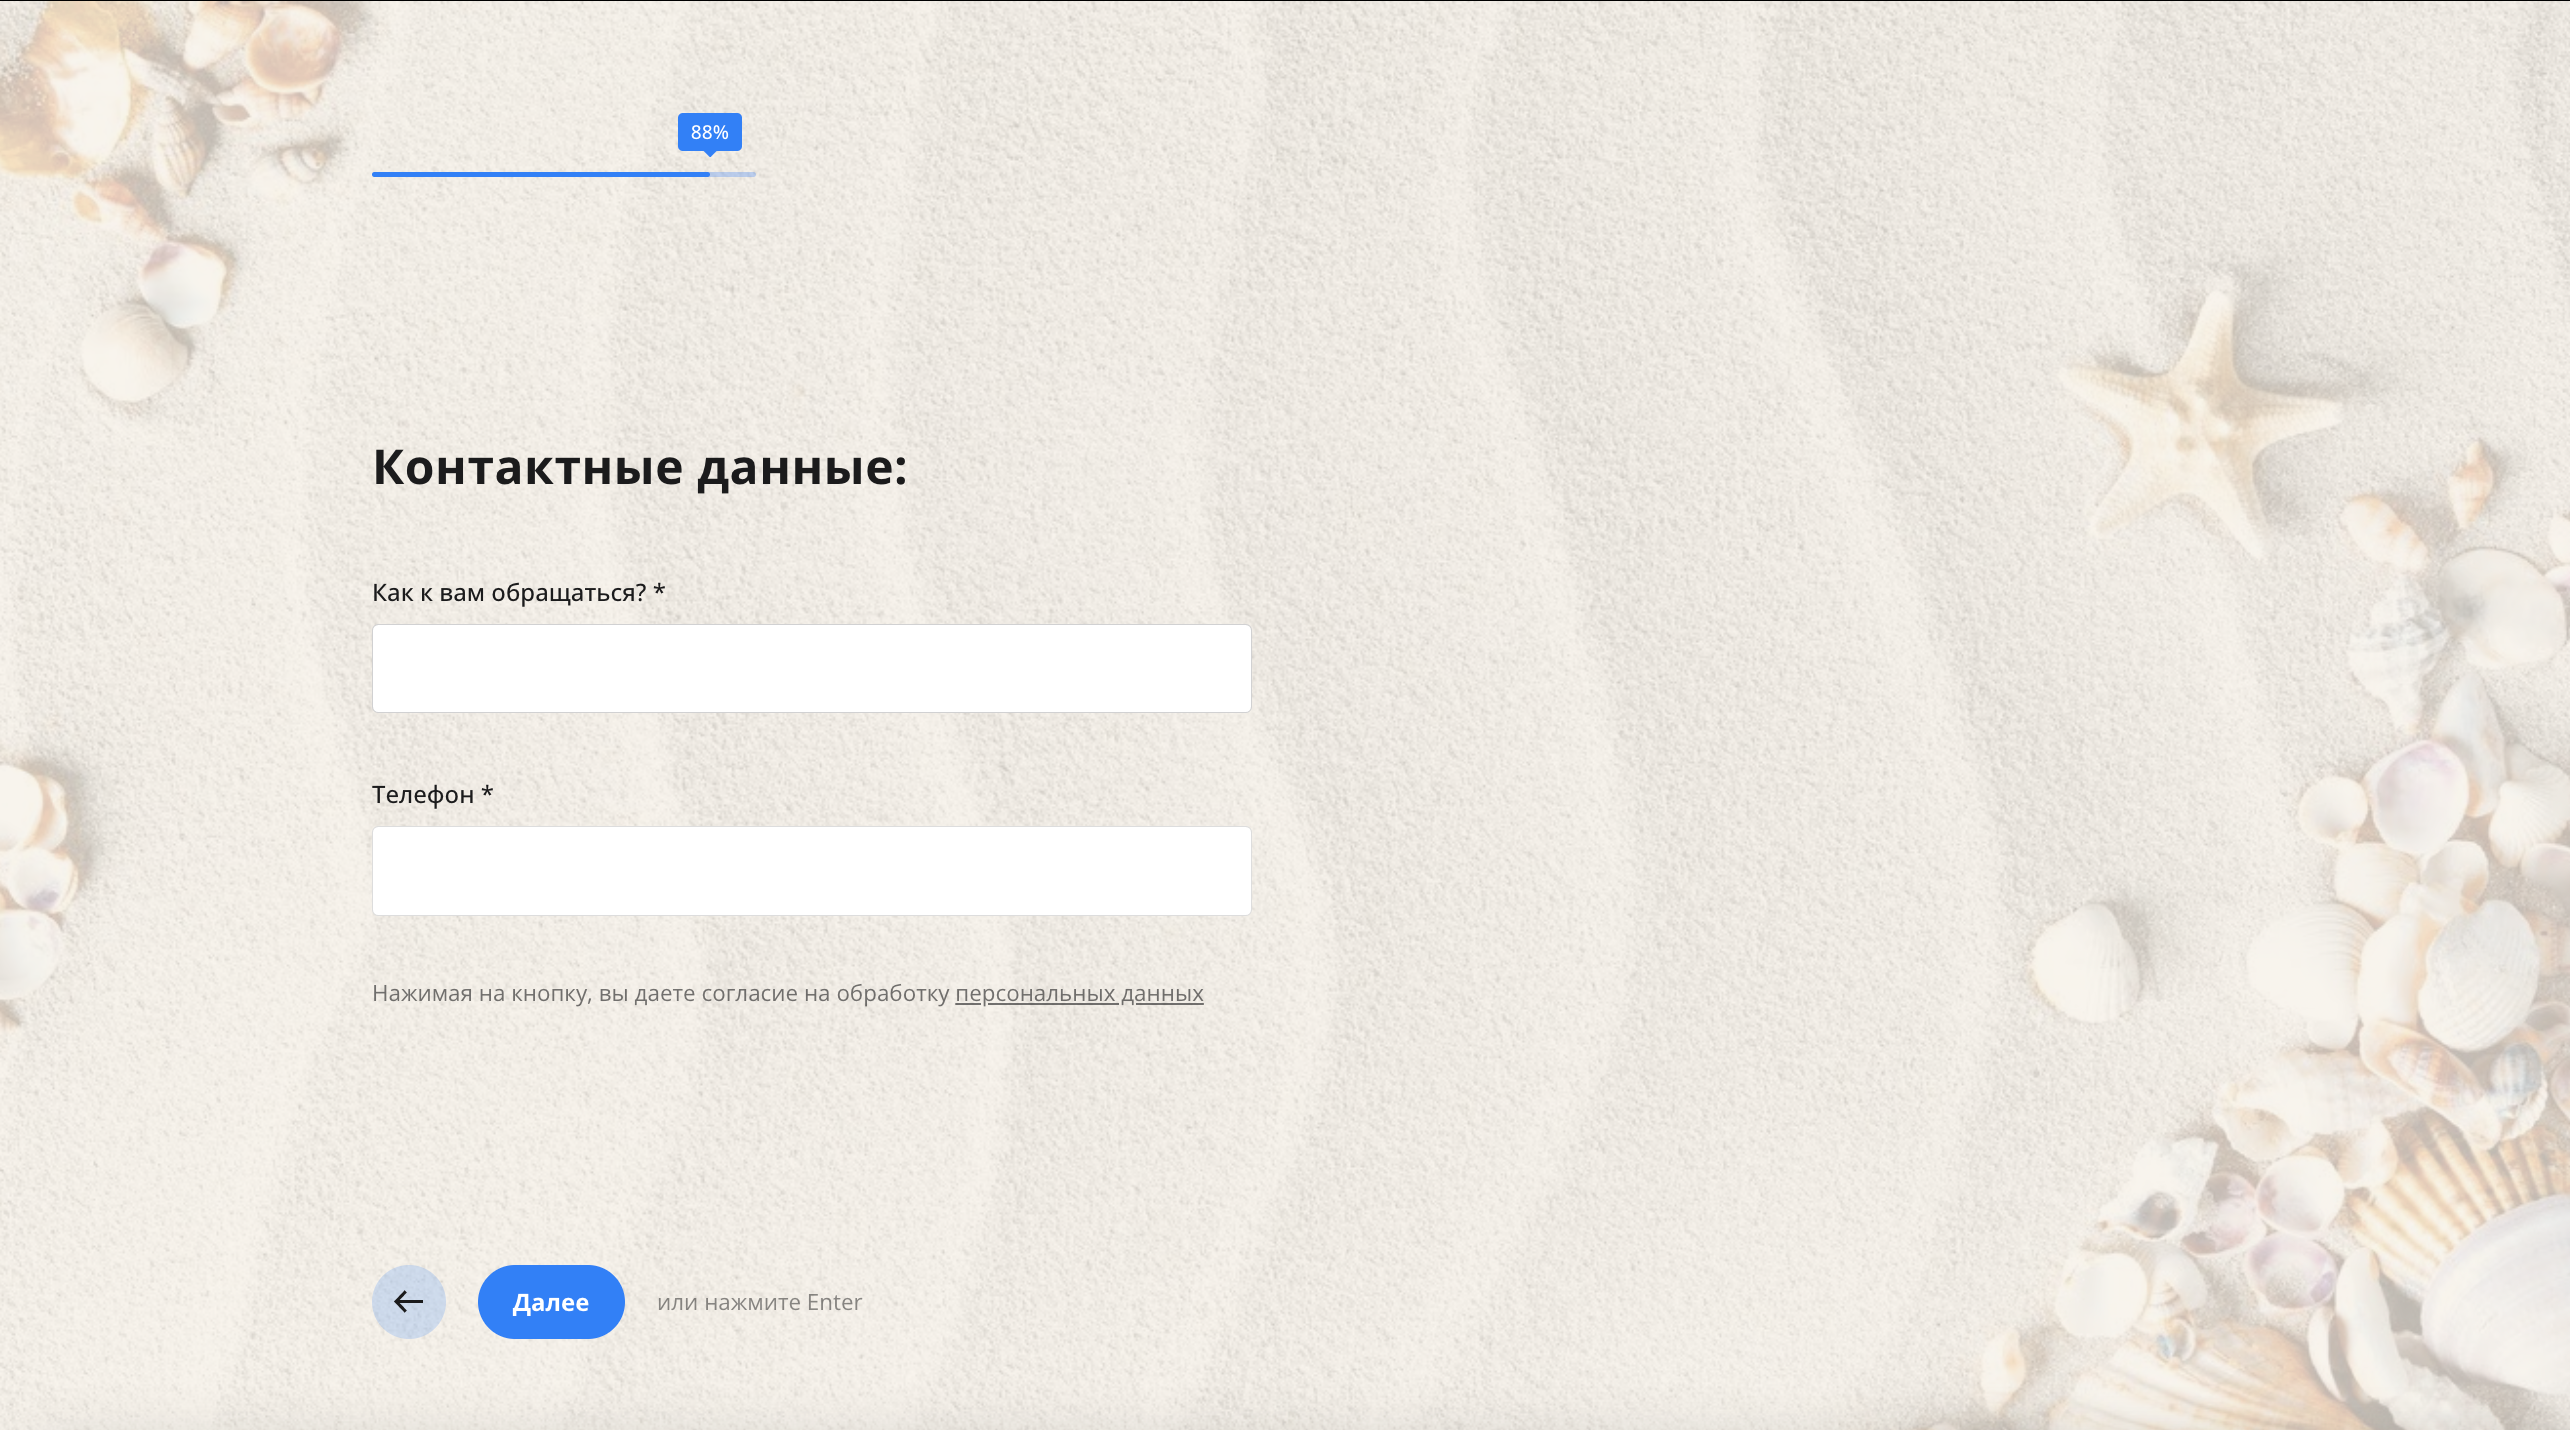Click the filled blue part of progress bar
Screen dimensions: 2570x1430
pos(540,174)
